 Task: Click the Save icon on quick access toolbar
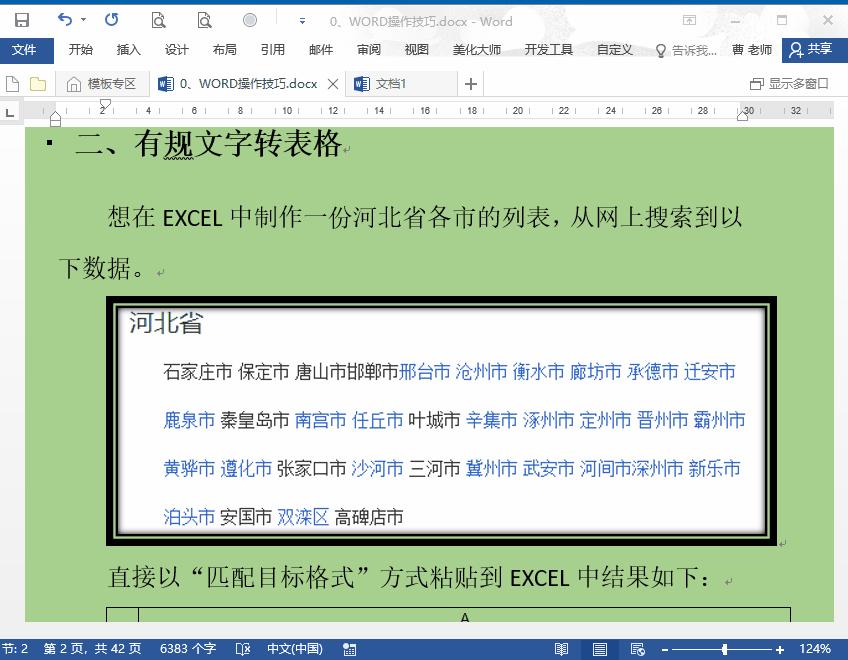(x=21, y=20)
